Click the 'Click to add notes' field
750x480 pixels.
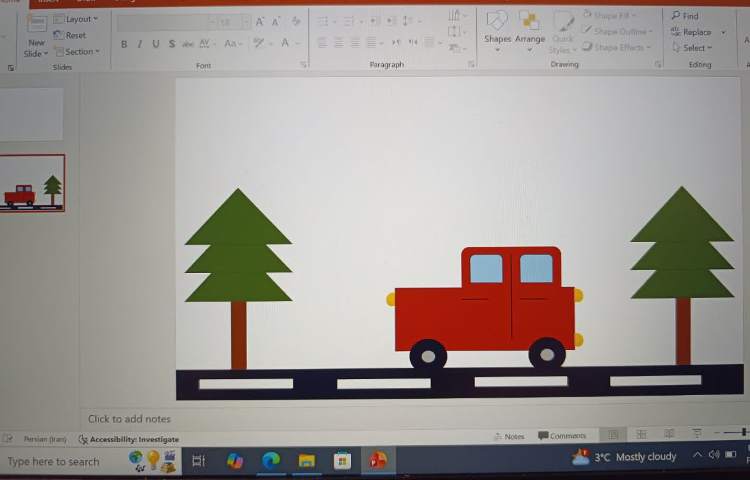(130, 419)
